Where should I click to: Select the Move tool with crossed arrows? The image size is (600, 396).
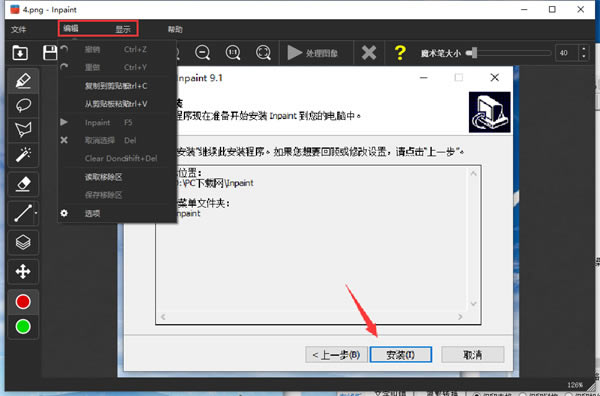tap(23, 272)
